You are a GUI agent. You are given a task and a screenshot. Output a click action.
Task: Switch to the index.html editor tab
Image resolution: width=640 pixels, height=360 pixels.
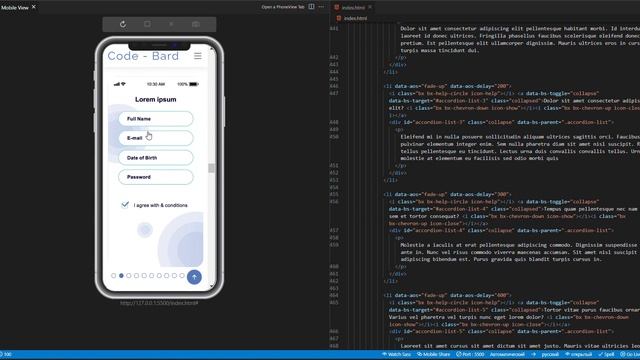click(353, 7)
